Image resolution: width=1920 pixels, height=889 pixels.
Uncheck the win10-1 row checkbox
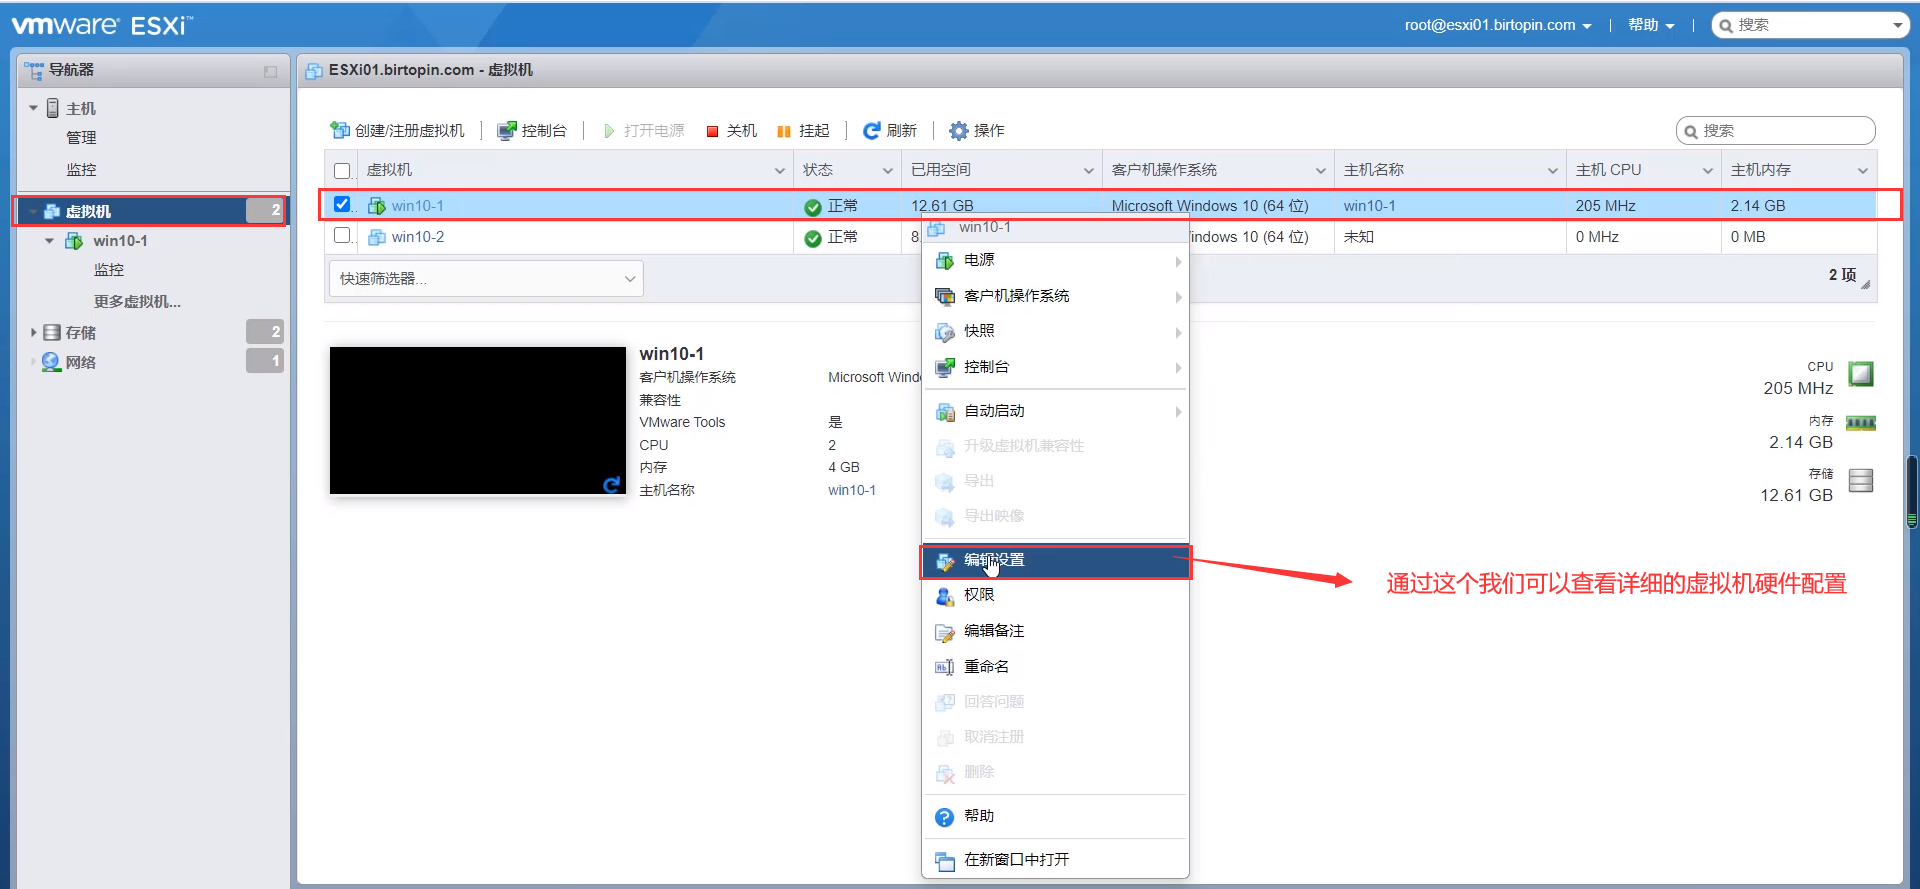pos(342,204)
